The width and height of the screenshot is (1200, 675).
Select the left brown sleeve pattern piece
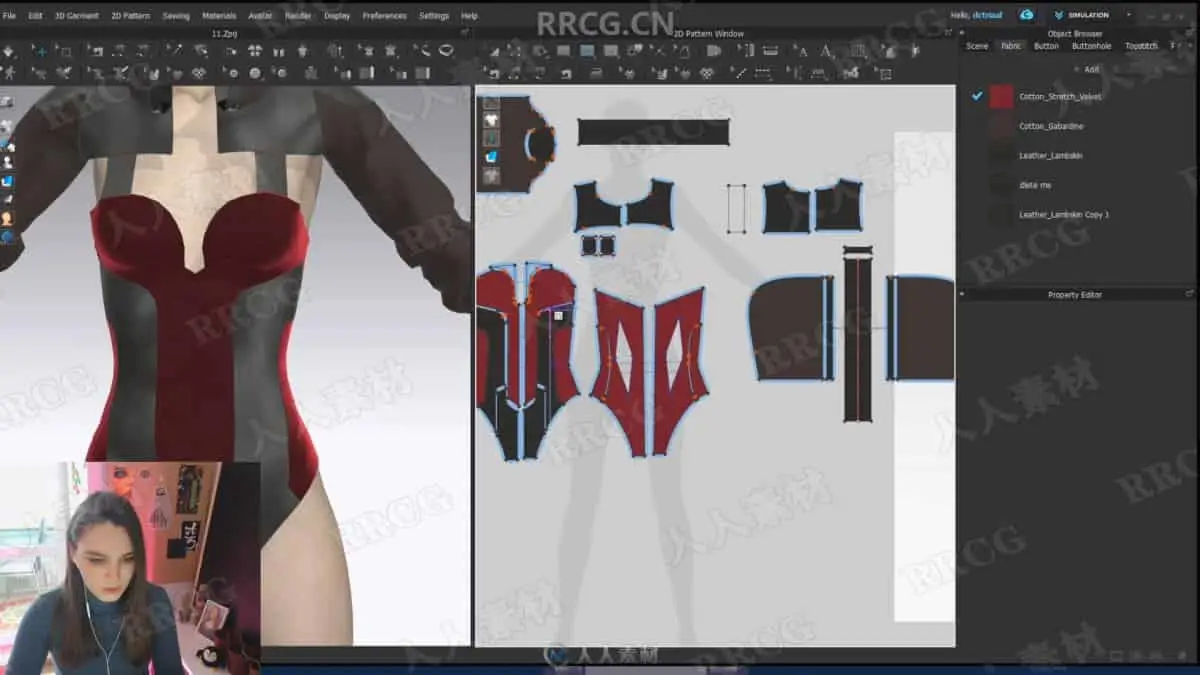(792, 328)
